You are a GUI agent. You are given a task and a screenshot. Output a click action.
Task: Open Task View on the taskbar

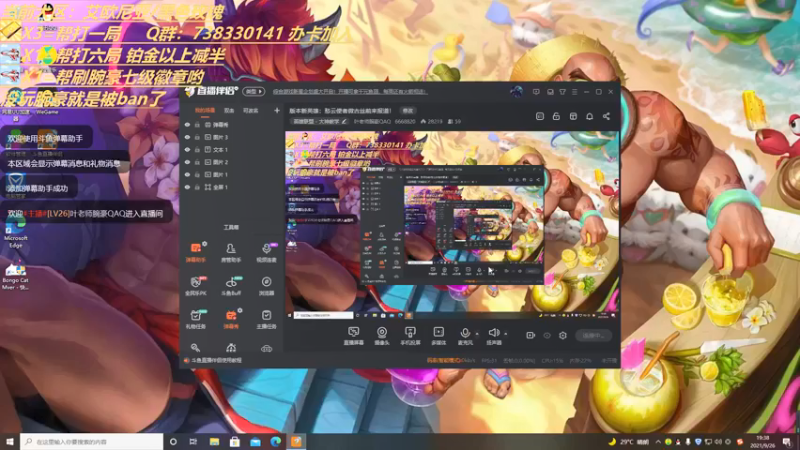coord(193,442)
